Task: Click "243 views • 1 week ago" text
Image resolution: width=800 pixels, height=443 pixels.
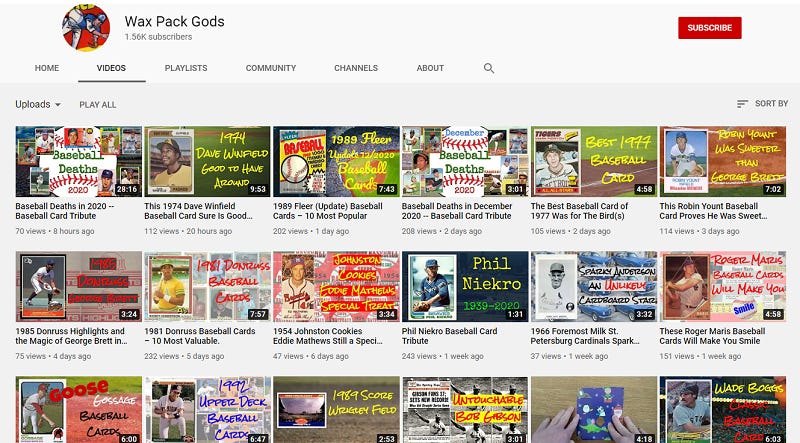Action: [x=442, y=356]
